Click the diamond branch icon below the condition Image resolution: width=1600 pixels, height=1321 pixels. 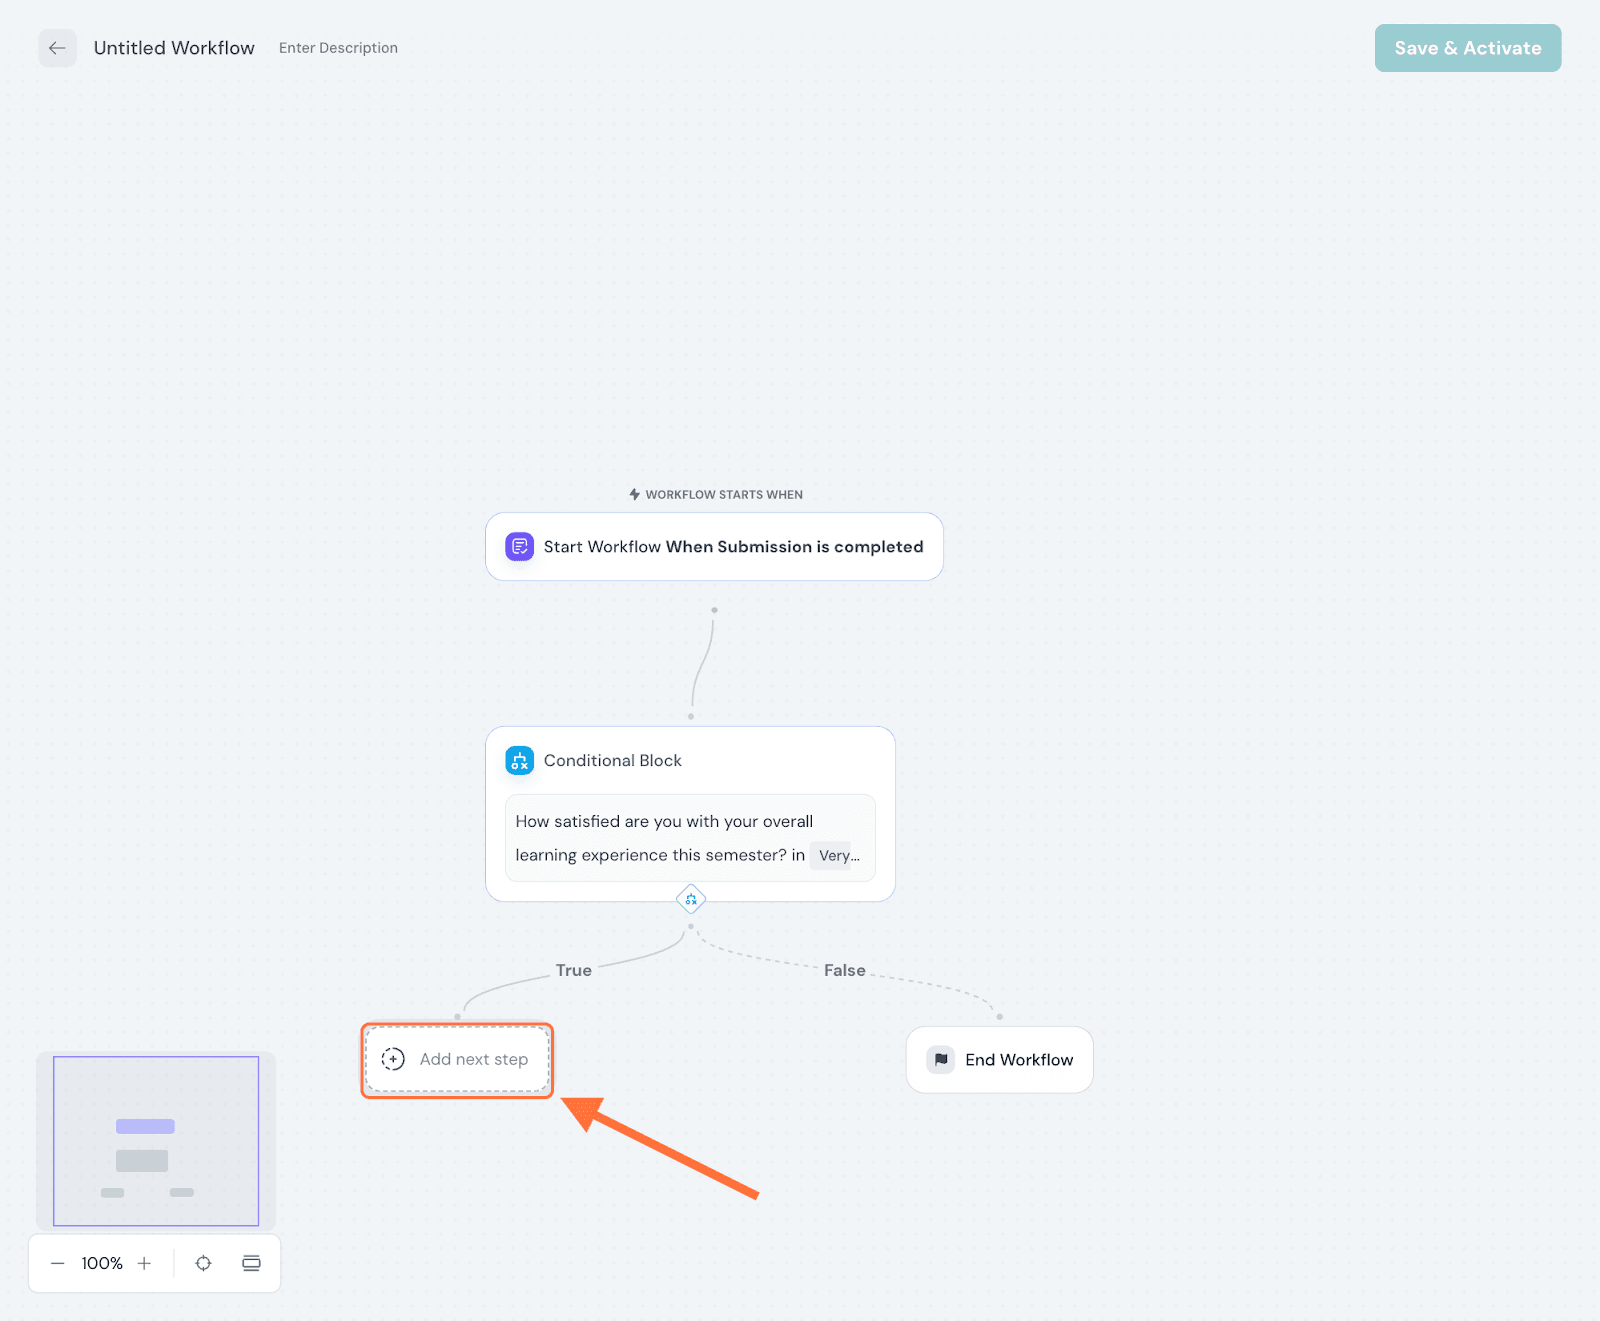691,899
